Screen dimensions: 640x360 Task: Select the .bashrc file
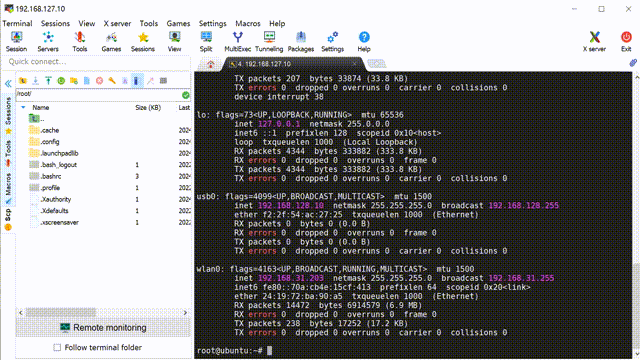coord(51,176)
